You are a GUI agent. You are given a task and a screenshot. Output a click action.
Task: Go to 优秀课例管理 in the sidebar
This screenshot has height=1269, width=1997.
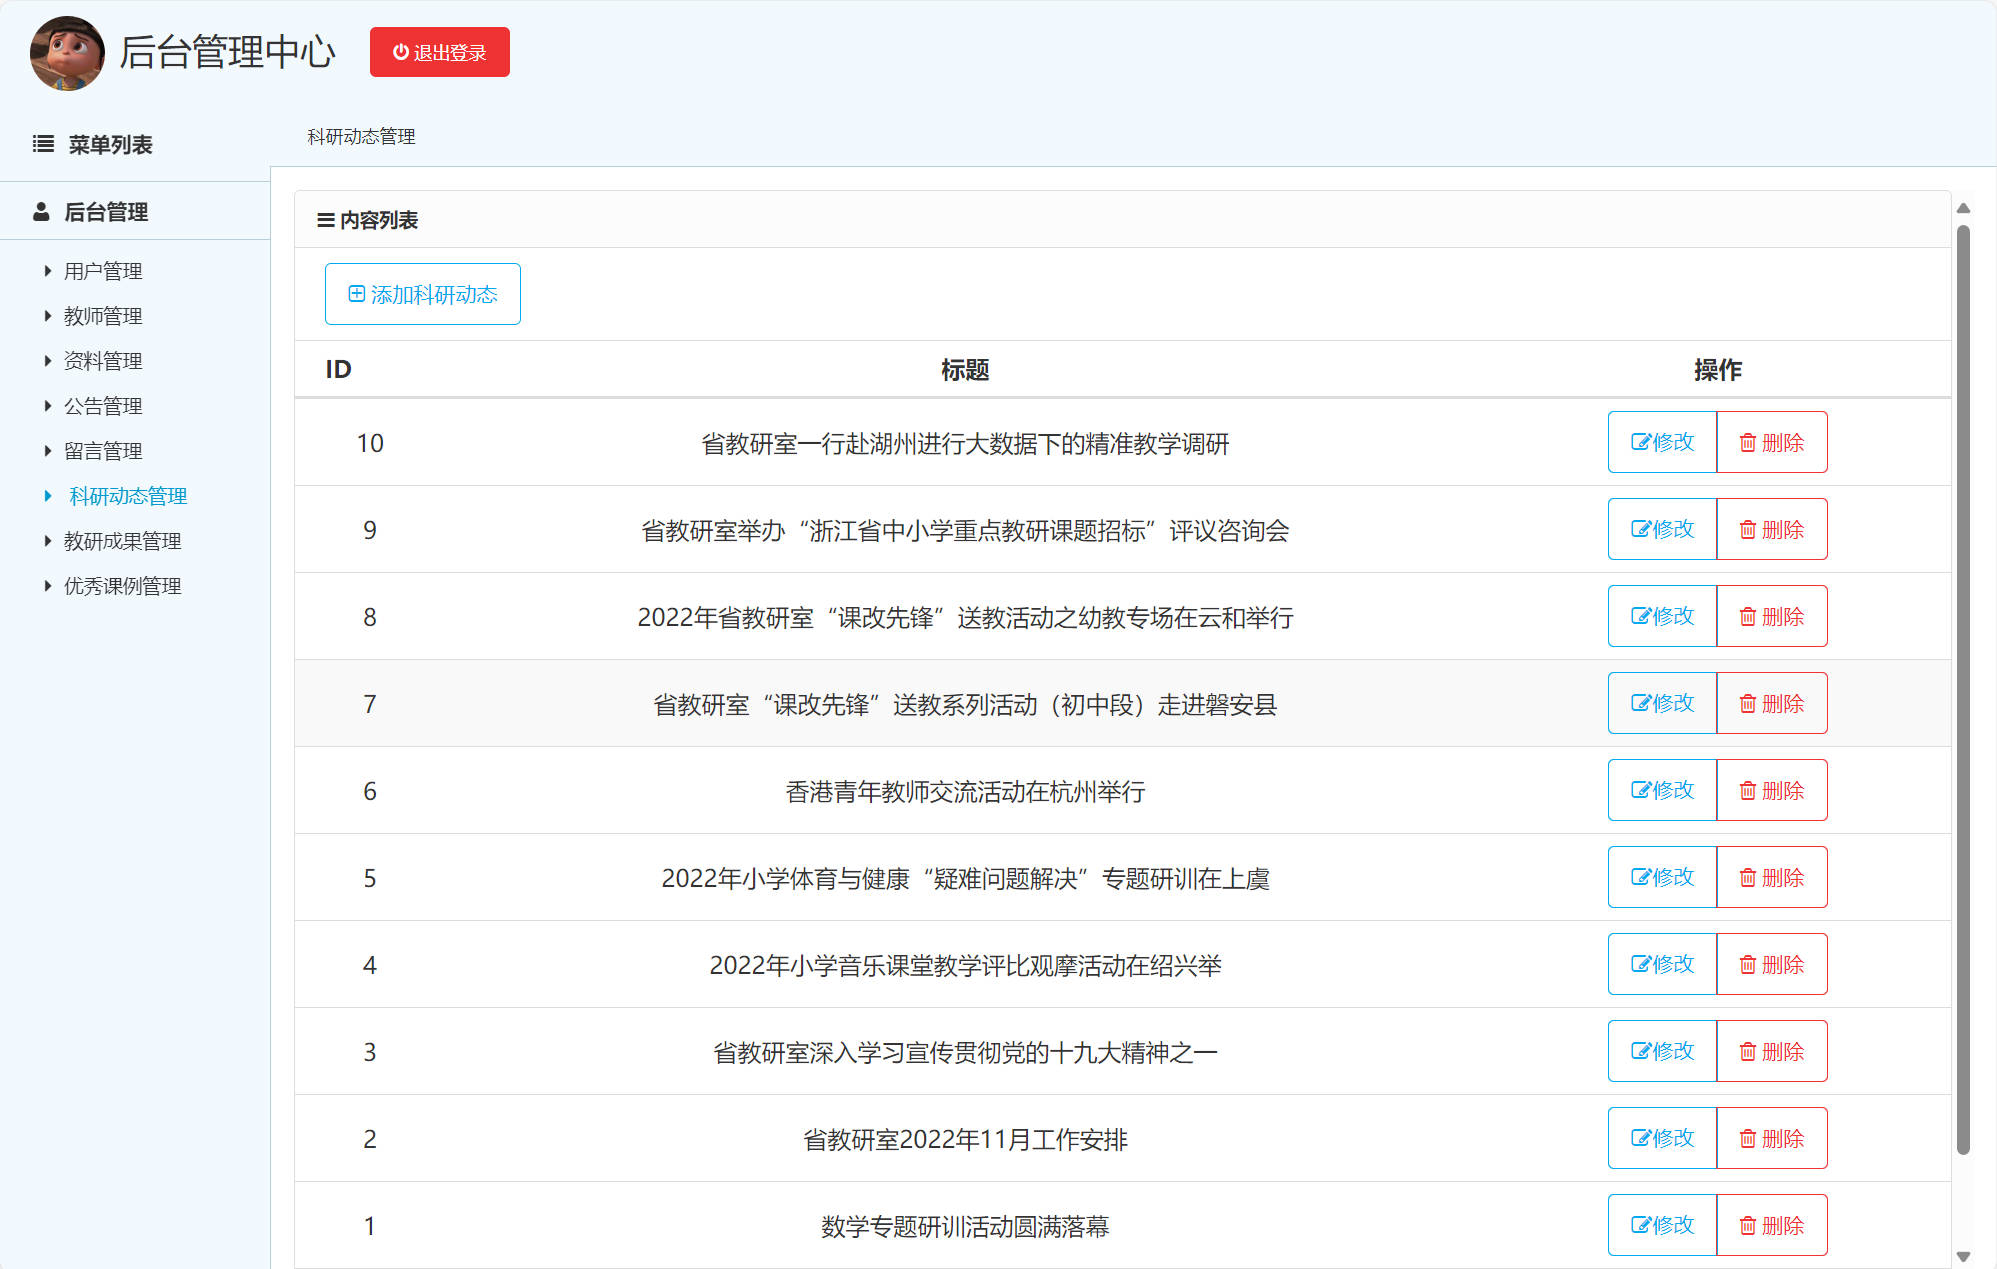pyautogui.click(x=122, y=586)
